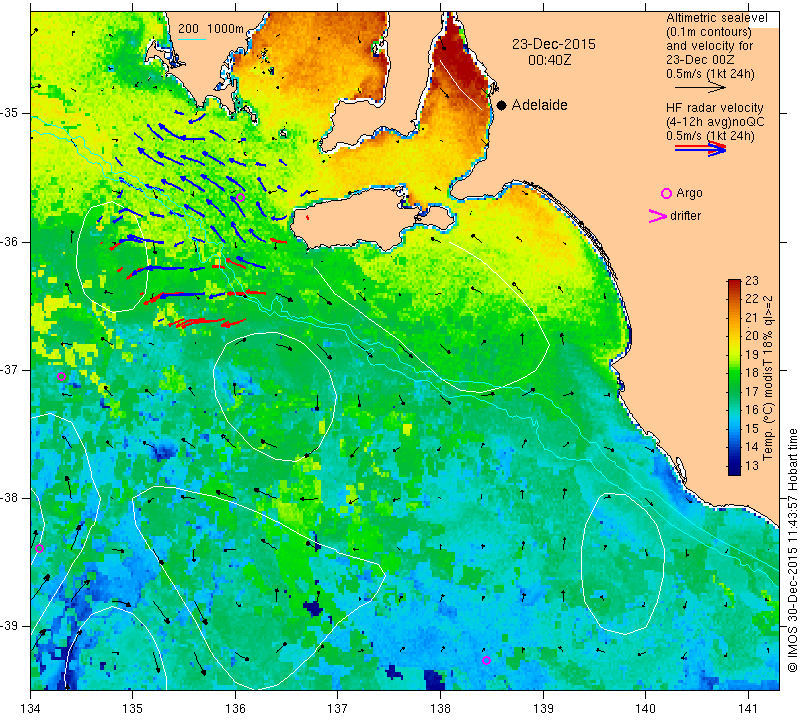Viewport: 800px width, 720px height.
Task: Click the cyan 200m contour legend line
Action: tap(192, 39)
